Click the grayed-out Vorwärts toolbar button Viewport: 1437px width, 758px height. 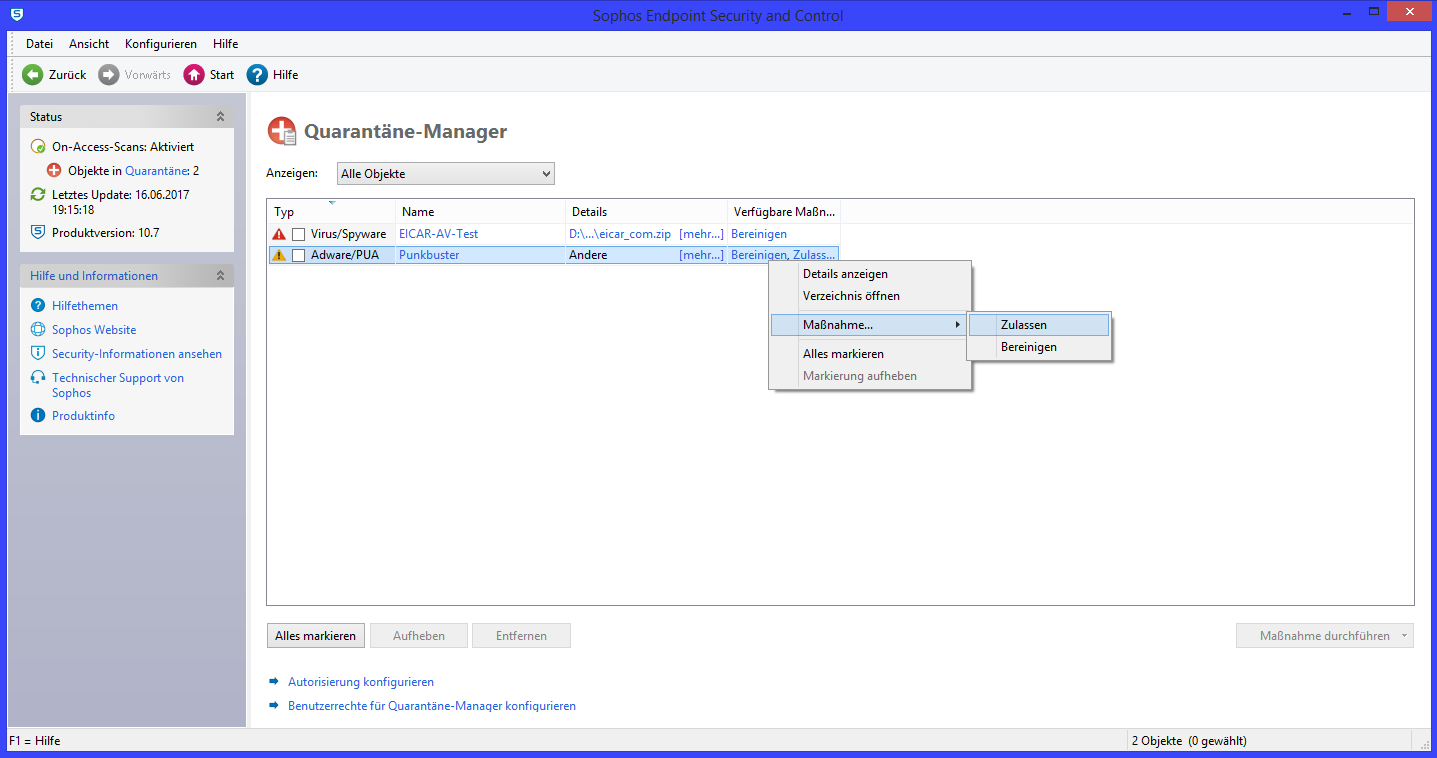coord(135,75)
